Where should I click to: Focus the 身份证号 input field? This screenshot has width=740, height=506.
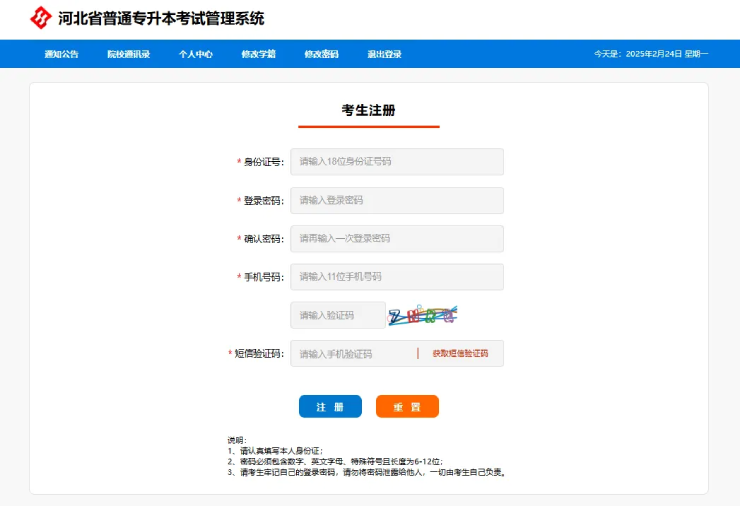click(x=396, y=162)
